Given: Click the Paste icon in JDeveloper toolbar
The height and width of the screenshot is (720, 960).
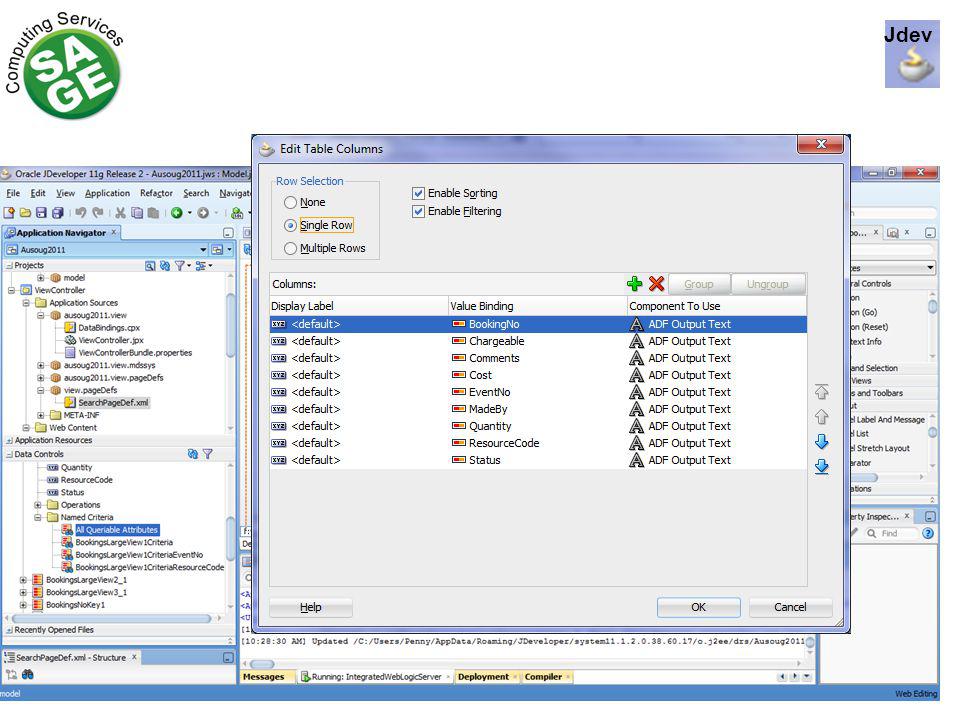Looking at the screenshot, I should pos(153,212).
